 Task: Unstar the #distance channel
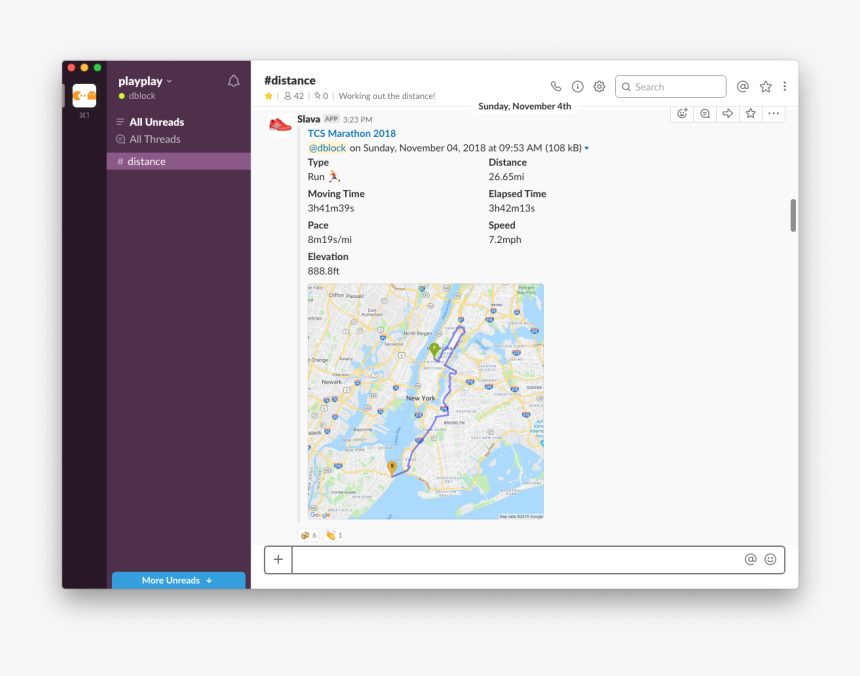pos(268,96)
